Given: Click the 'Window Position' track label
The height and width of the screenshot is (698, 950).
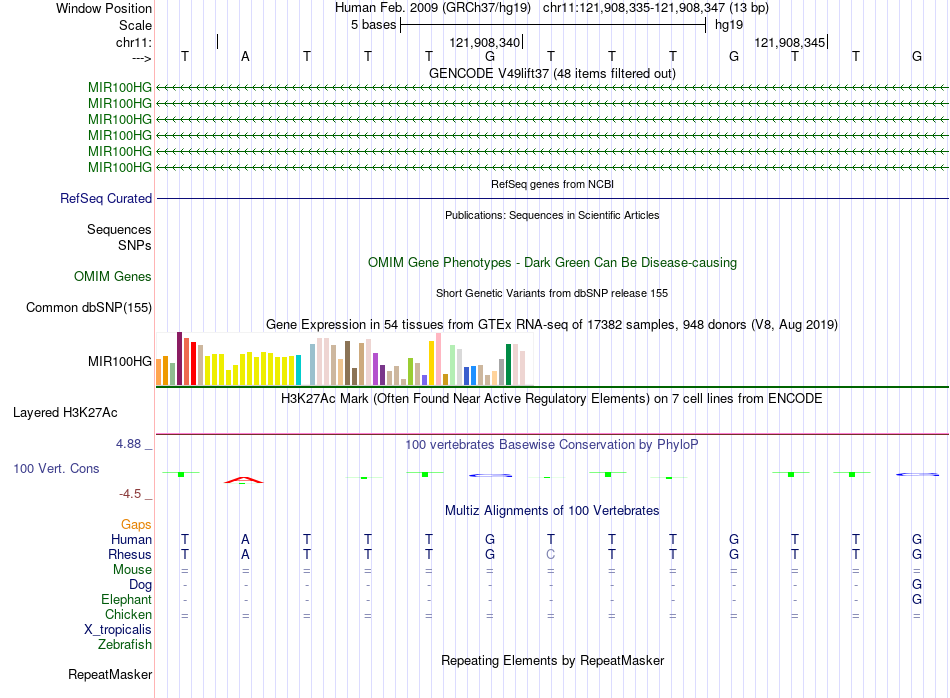Looking at the screenshot, I should pyautogui.click(x=104, y=8).
